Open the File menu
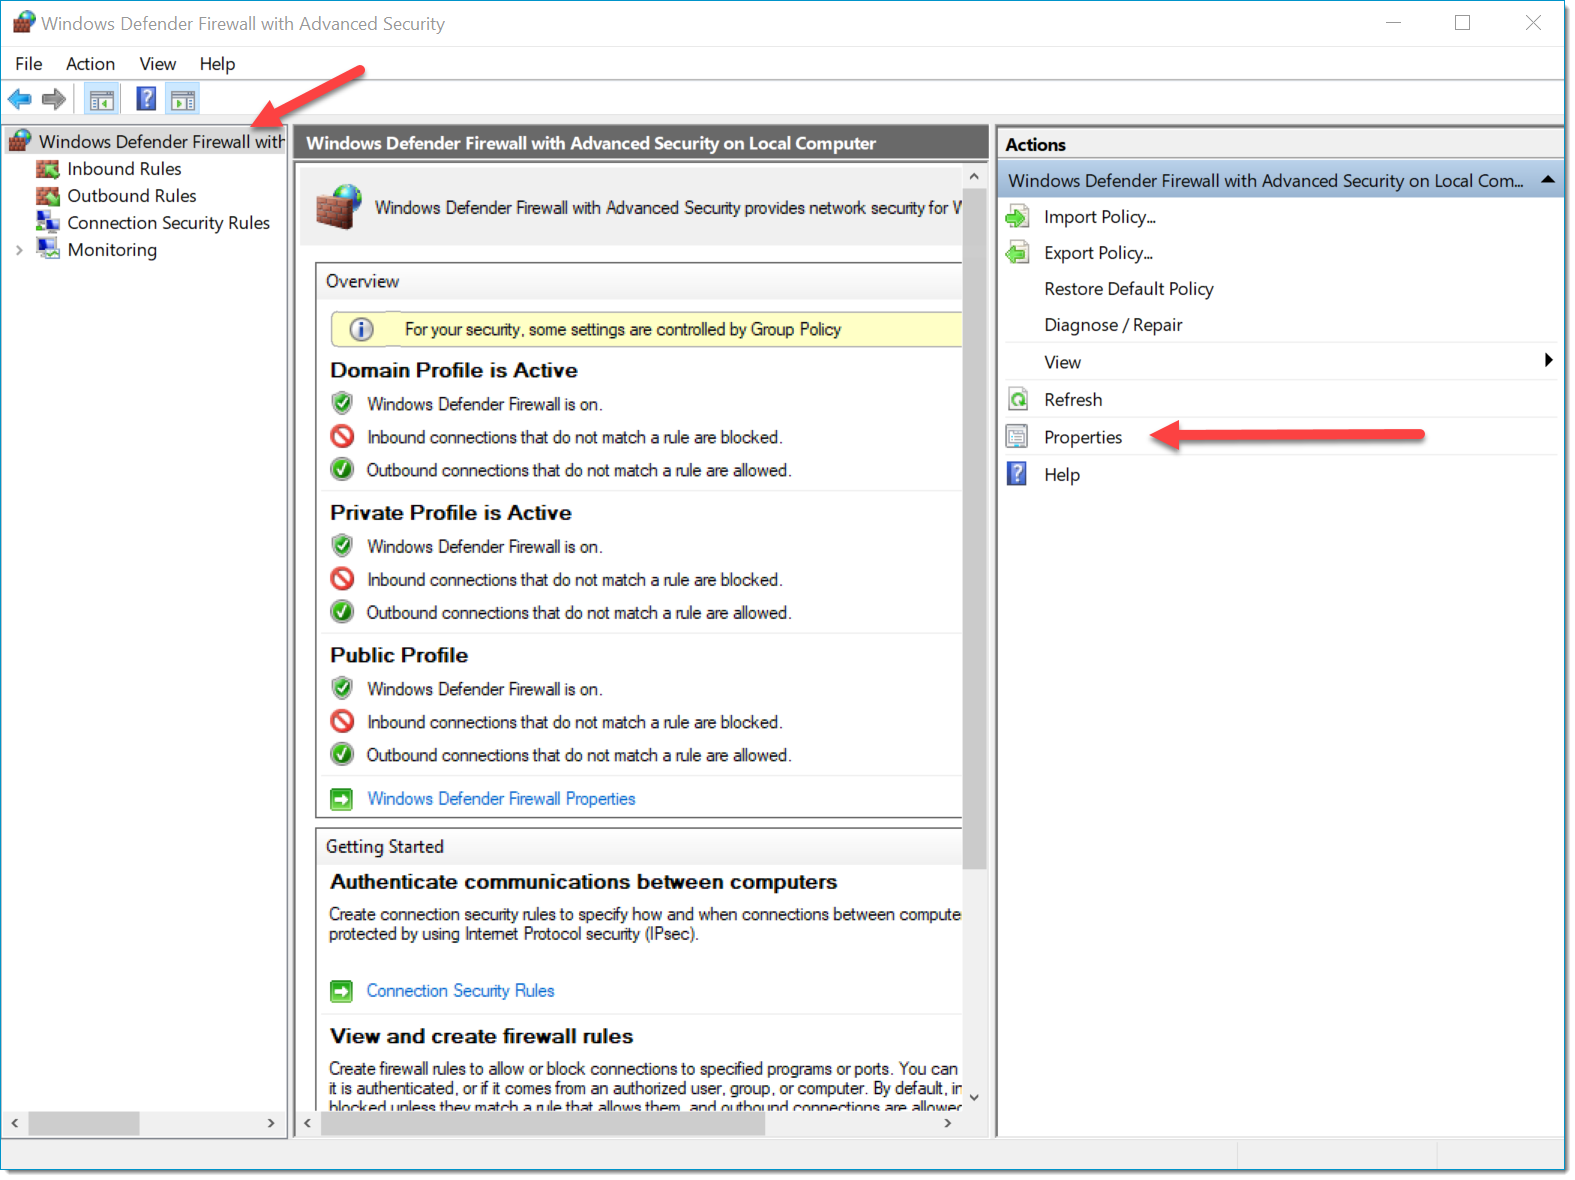 pyautogui.click(x=28, y=64)
